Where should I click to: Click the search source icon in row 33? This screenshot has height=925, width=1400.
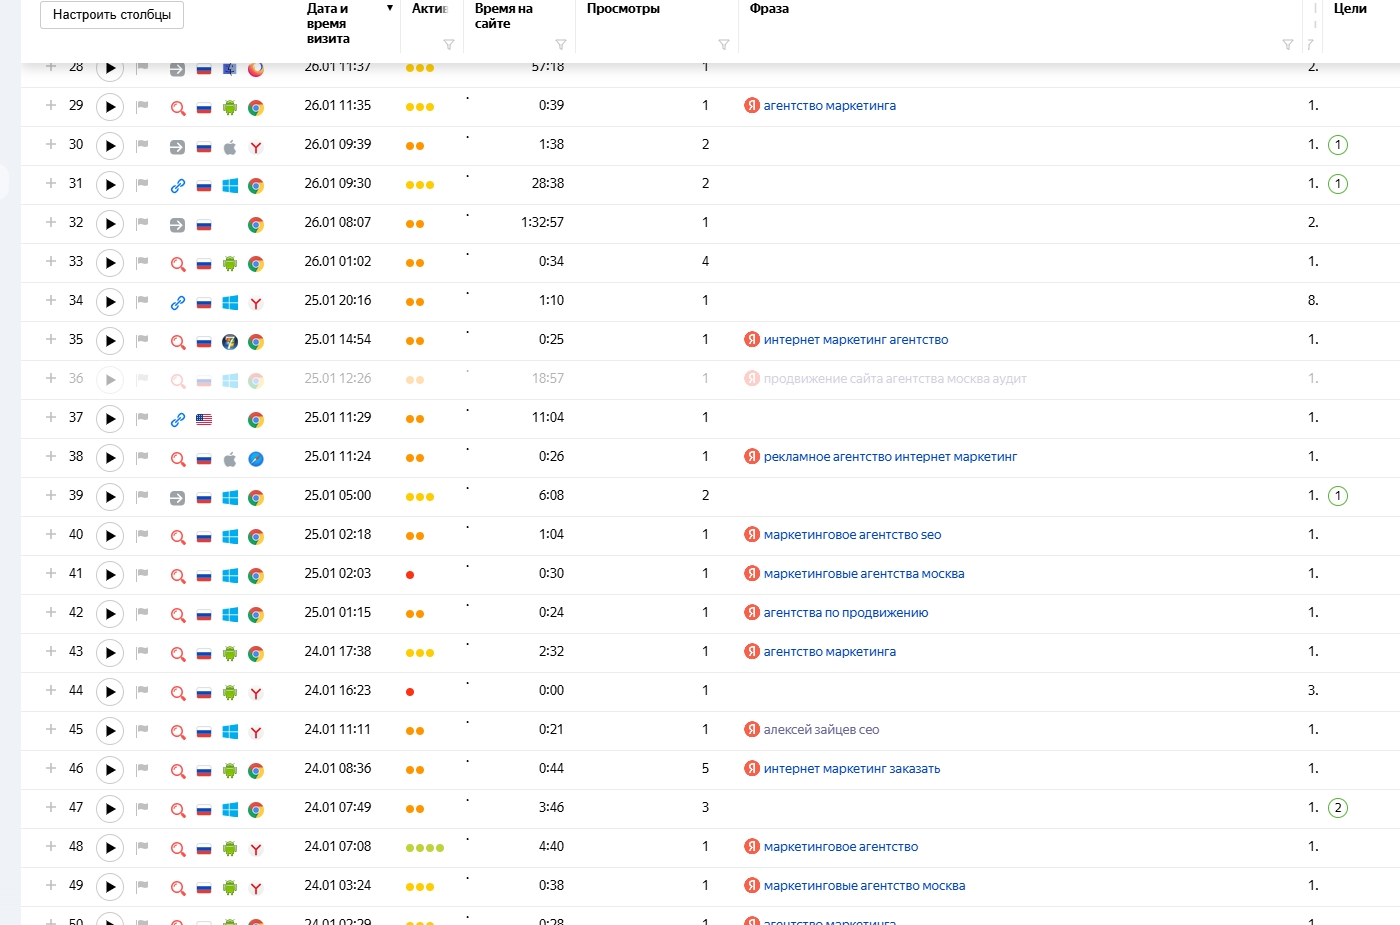coord(177,264)
